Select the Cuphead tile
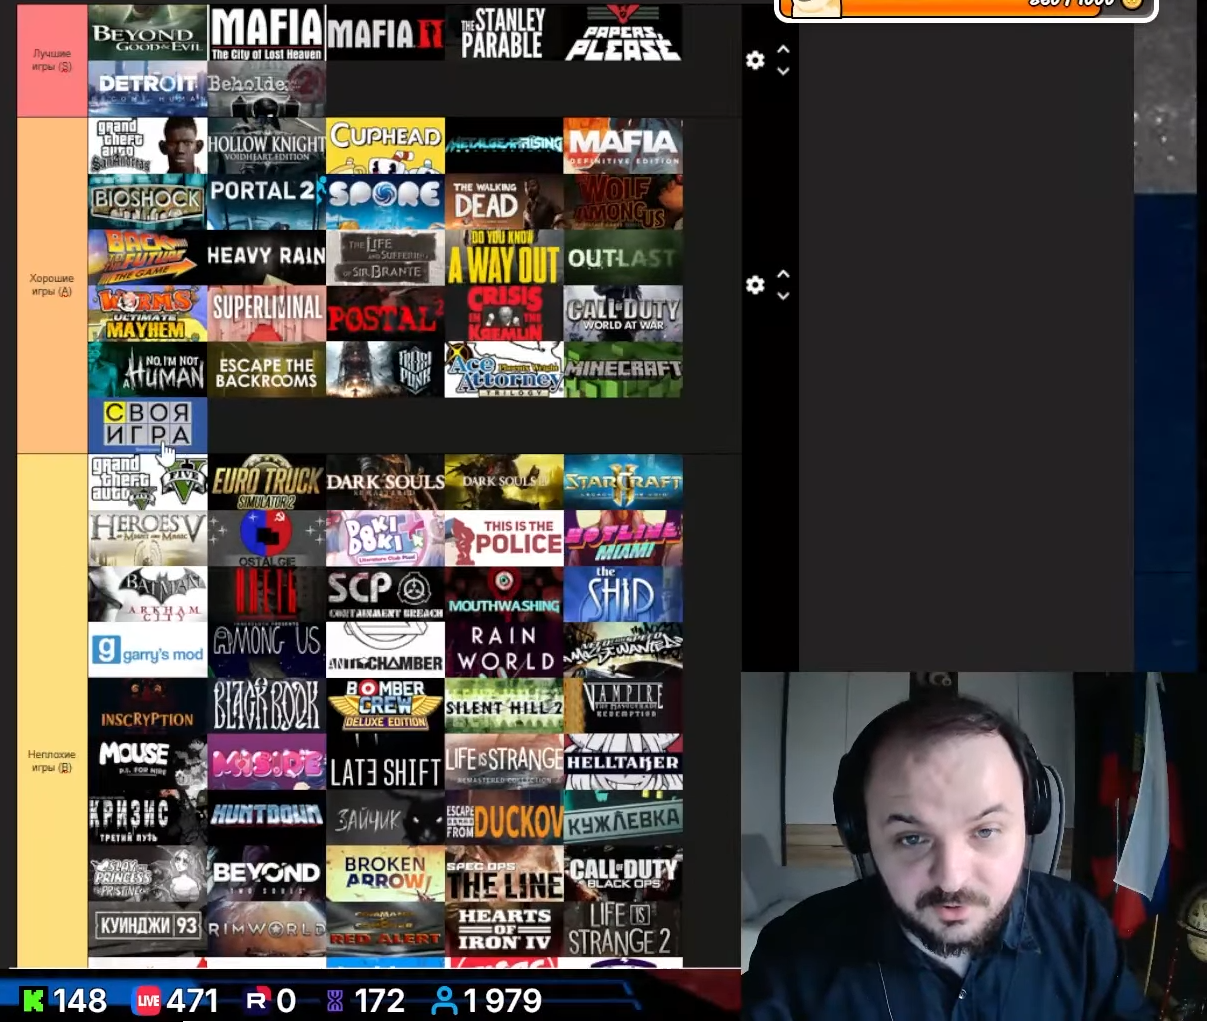 click(386, 146)
